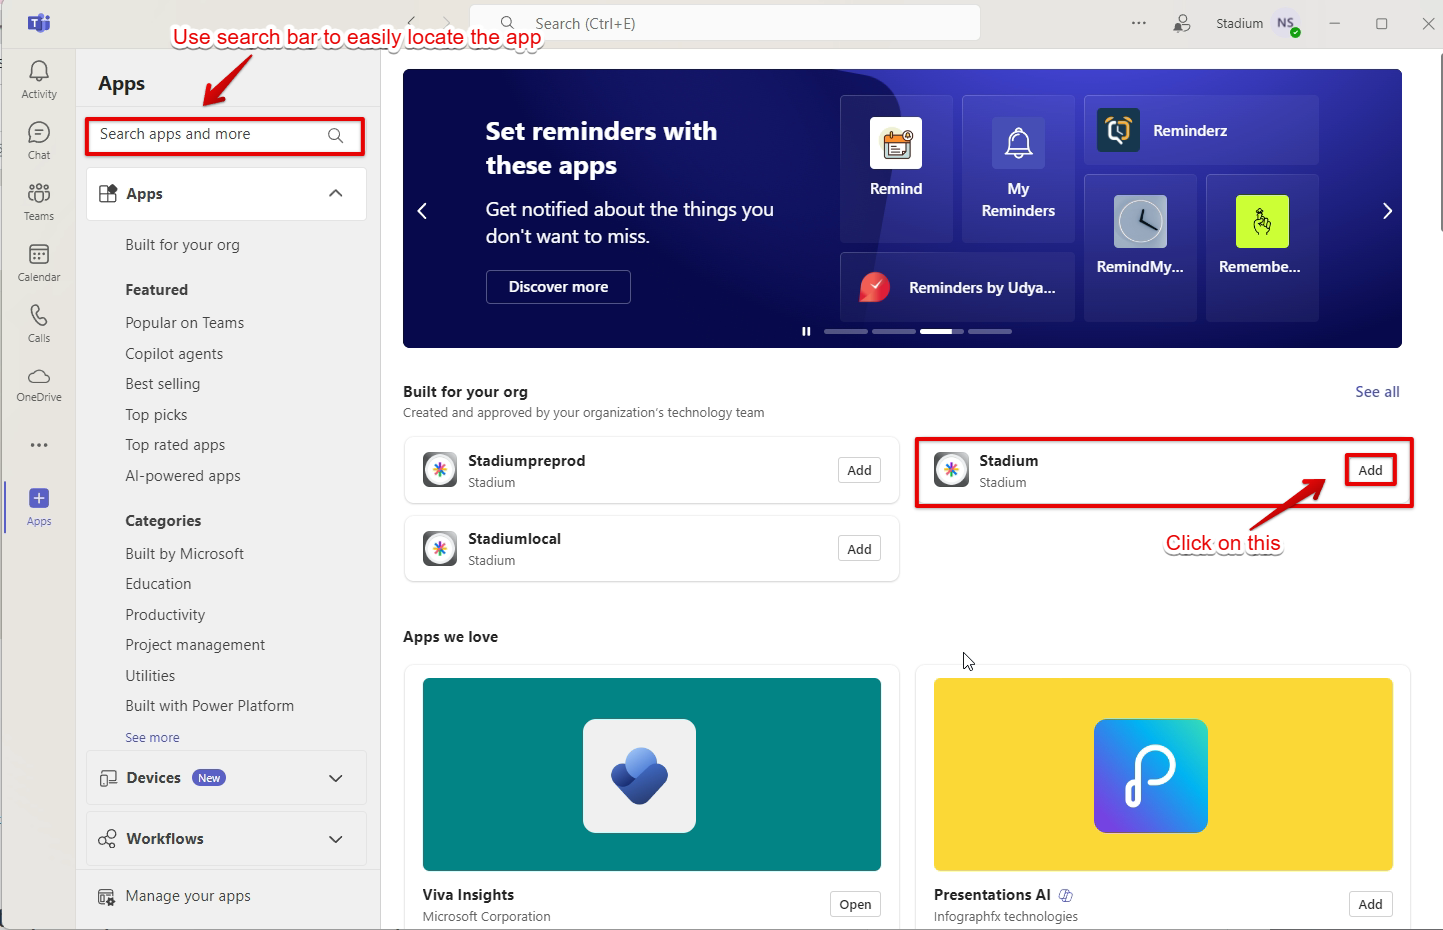Jump to fourth carousel indicator
Viewport: 1443px width, 930px height.
pyautogui.click(x=990, y=331)
